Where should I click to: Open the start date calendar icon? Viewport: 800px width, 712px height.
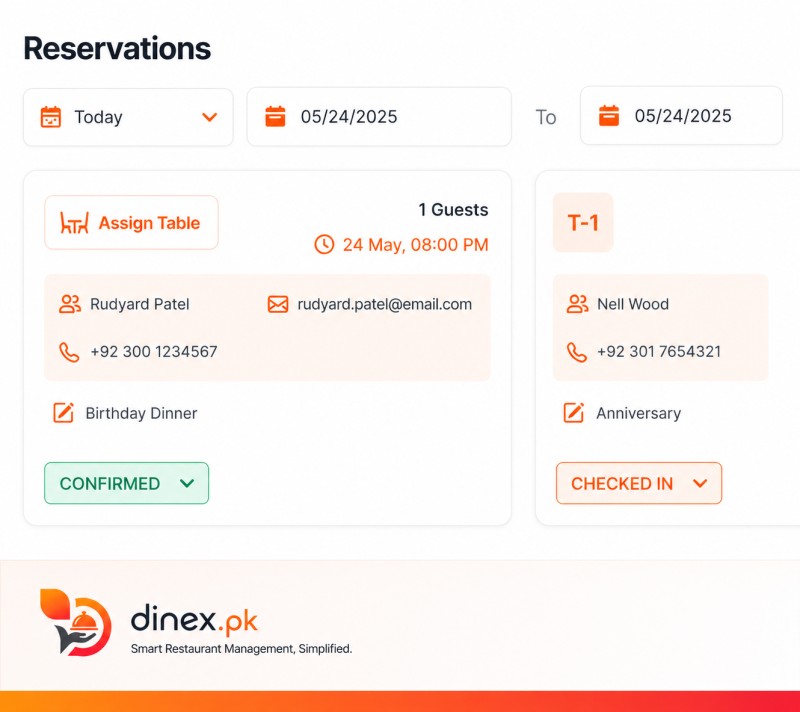tap(275, 116)
